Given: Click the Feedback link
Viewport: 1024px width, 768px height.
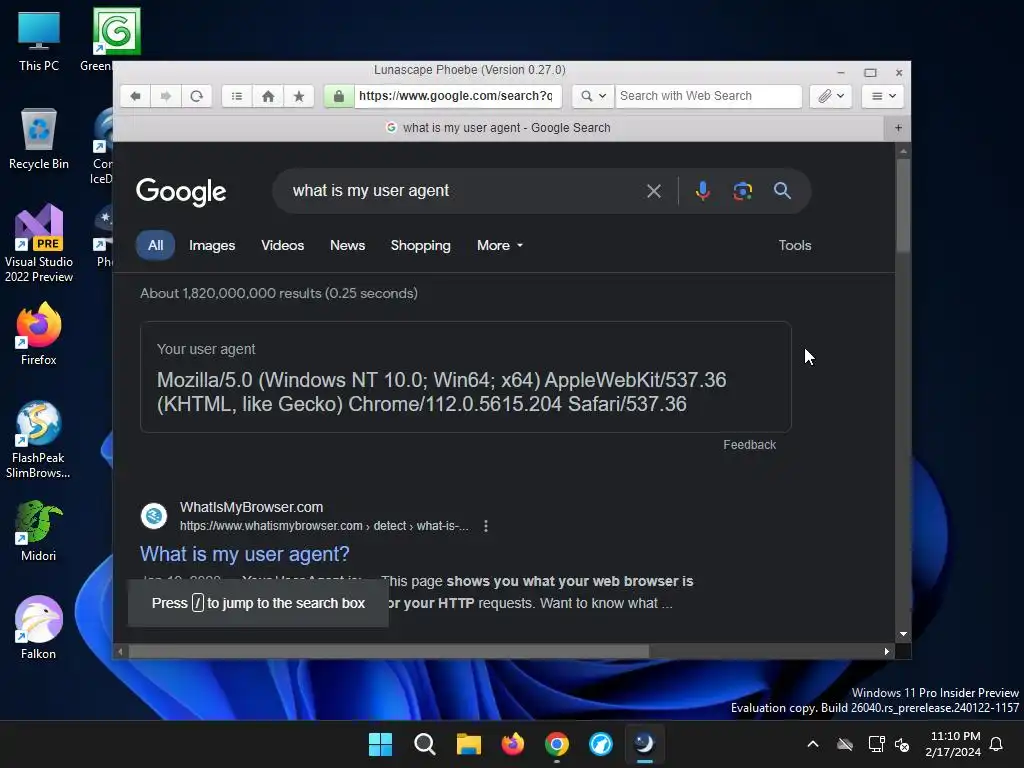Looking at the screenshot, I should click(x=750, y=445).
